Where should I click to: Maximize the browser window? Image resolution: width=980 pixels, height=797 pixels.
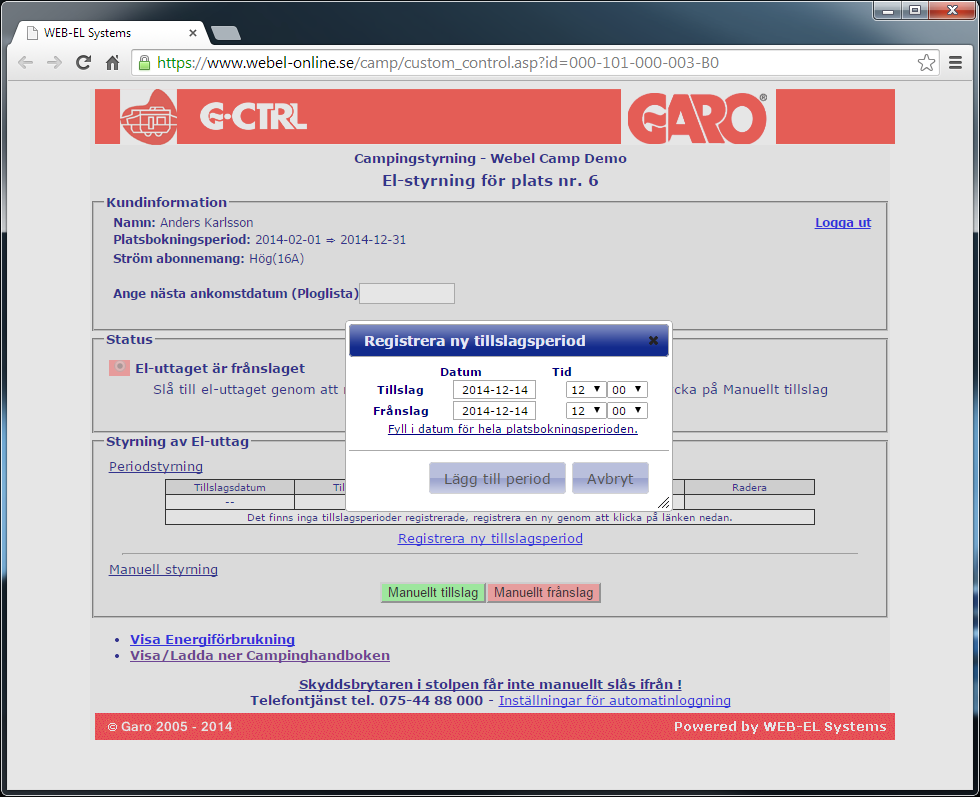(914, 11)
